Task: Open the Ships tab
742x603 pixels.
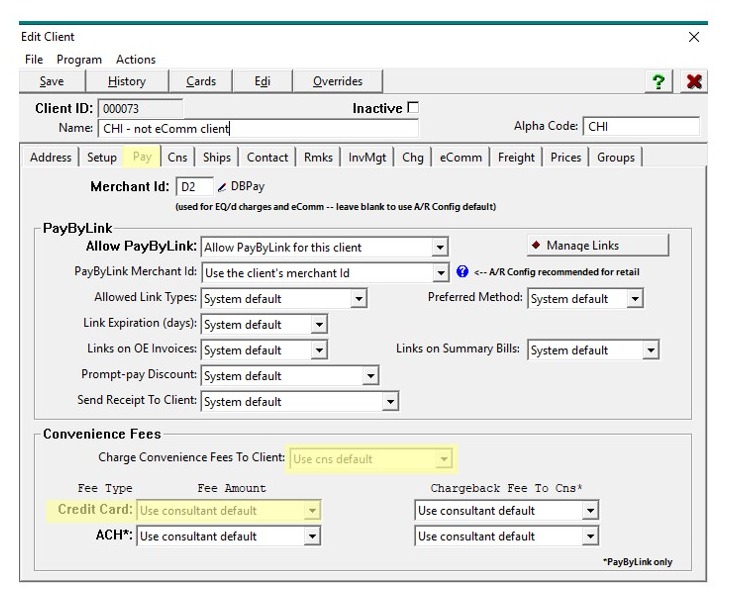Action: 217,157
